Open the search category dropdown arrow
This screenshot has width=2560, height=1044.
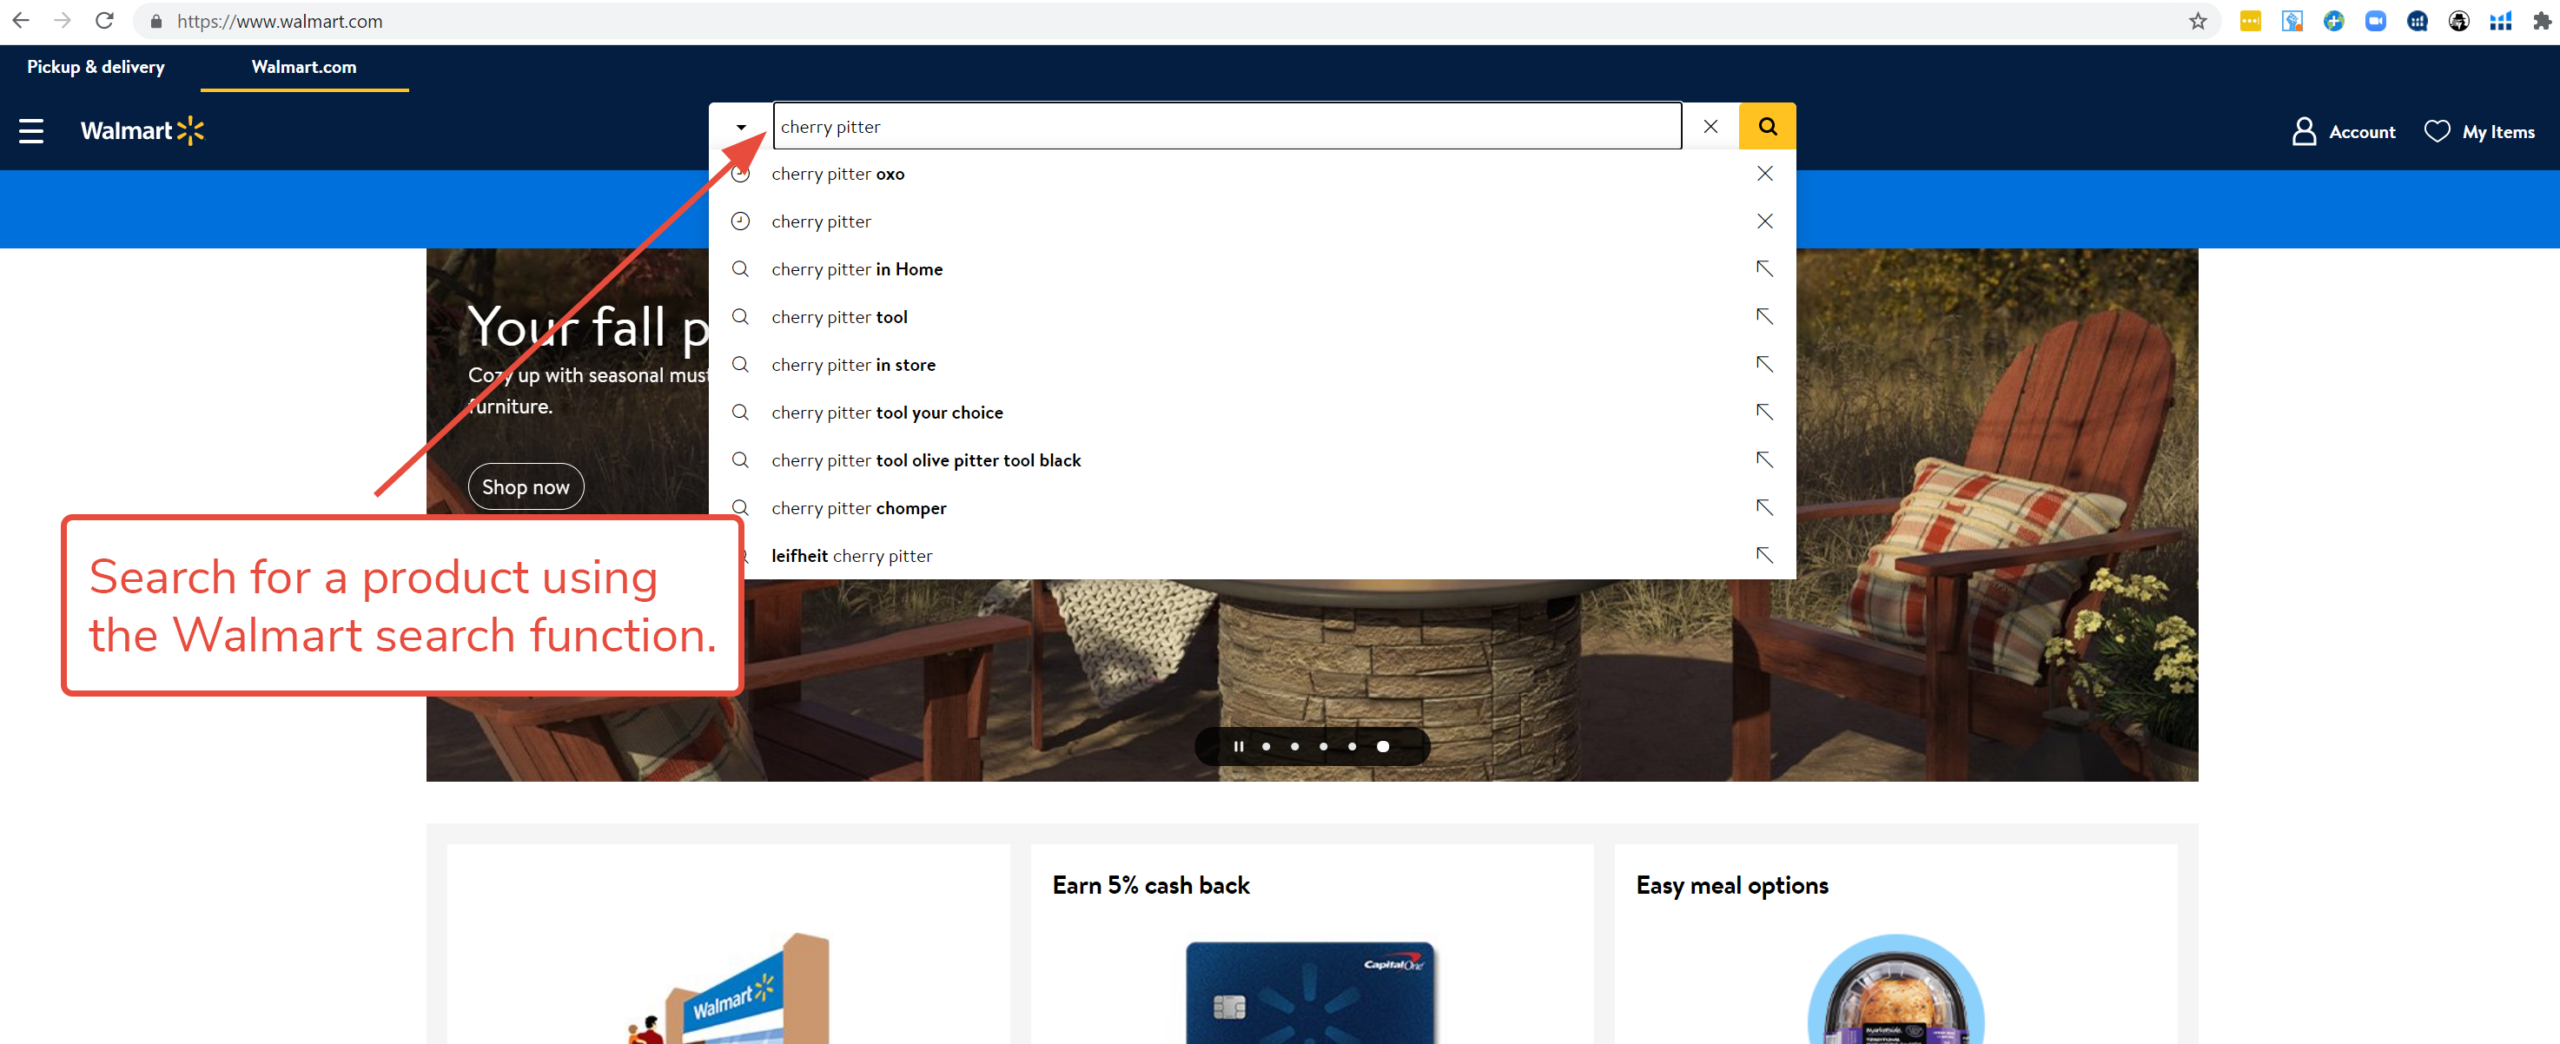tap(740, 126)
